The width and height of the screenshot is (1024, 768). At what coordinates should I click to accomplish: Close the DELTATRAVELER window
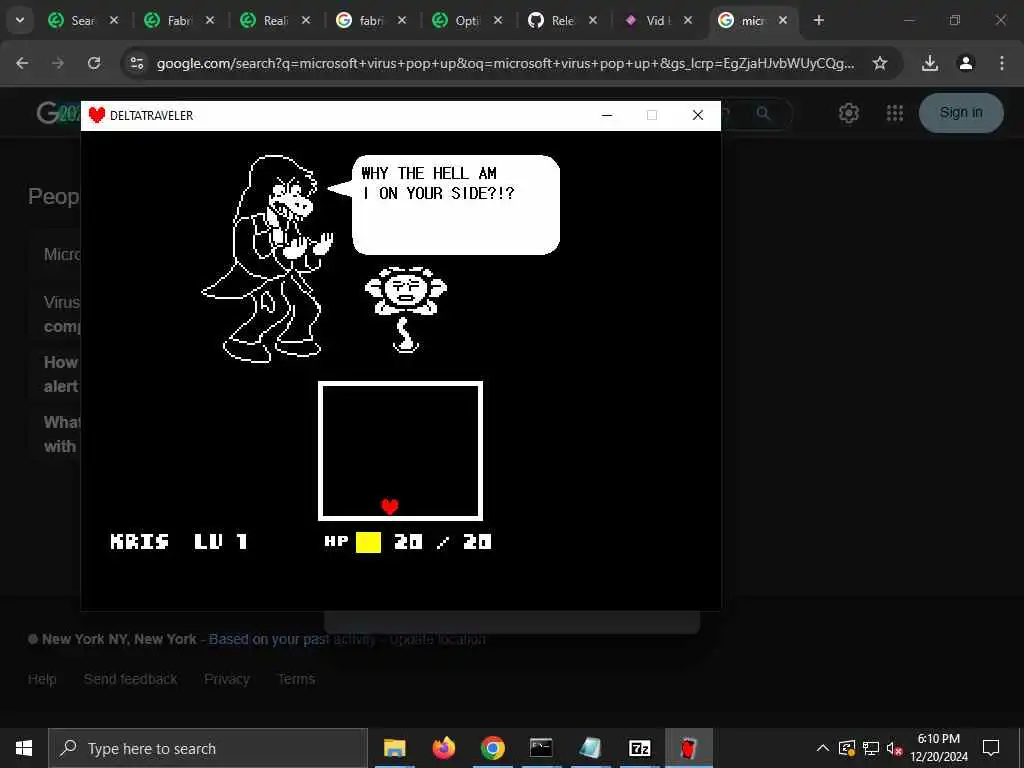(697, 116)
